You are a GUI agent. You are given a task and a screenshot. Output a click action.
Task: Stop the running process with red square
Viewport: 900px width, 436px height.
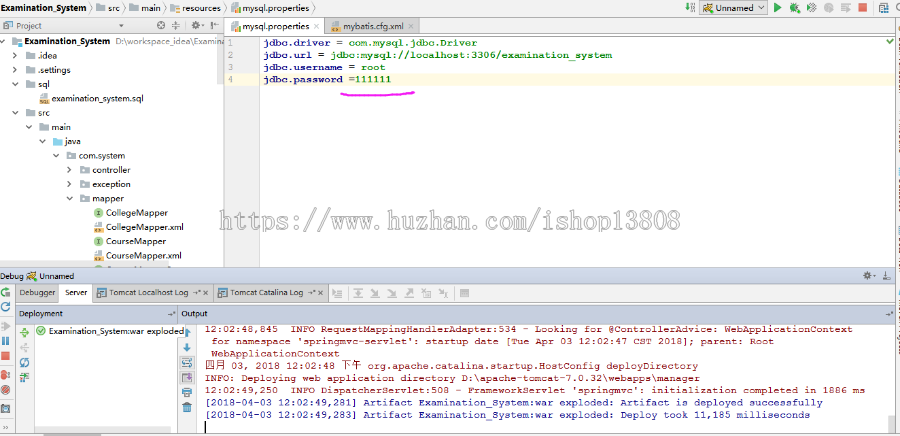[x=862, y=7]
